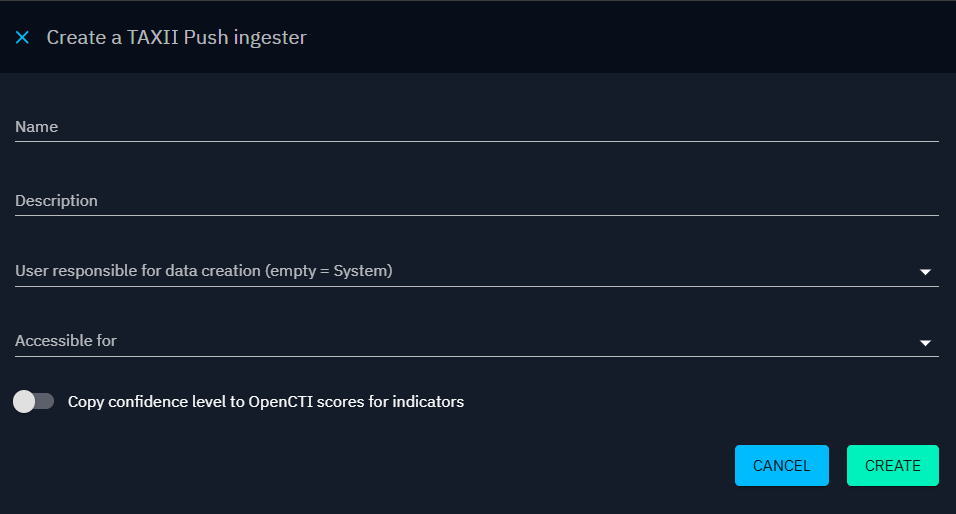956x514 pixels.
Task: Click the arrow icon on Accessible for
Action: click(x=925, y=343)
